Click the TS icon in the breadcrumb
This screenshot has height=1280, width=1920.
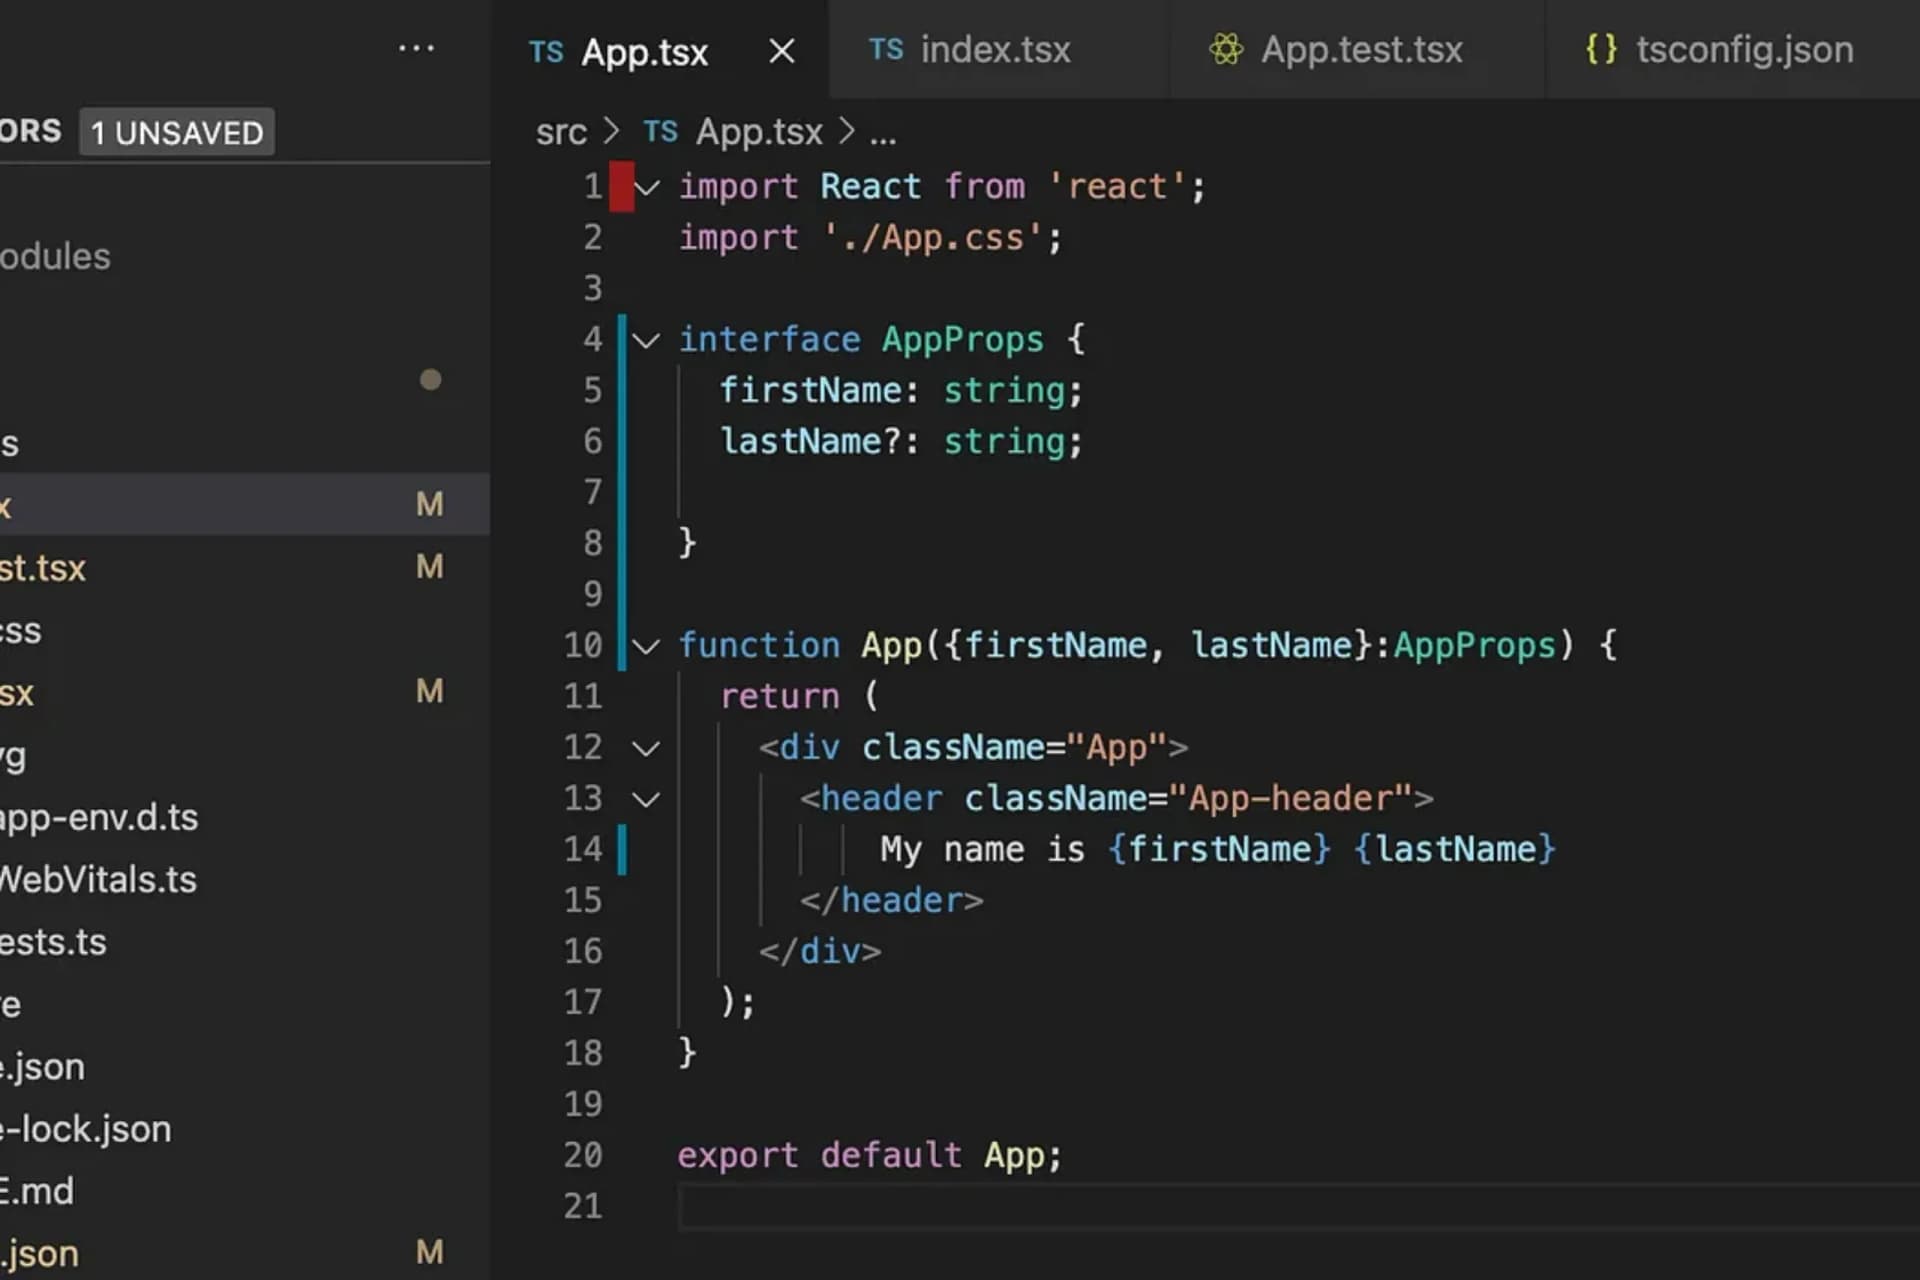(x=660, y=131)
